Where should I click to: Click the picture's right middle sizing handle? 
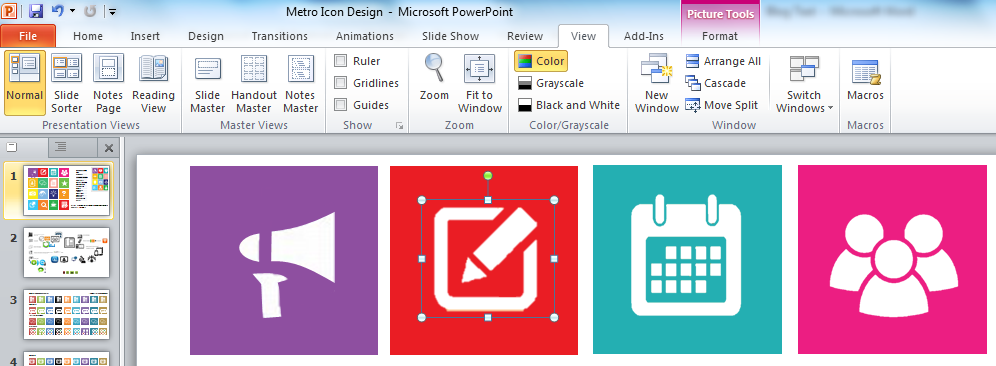pyautogui.click(x=554, y=259)
